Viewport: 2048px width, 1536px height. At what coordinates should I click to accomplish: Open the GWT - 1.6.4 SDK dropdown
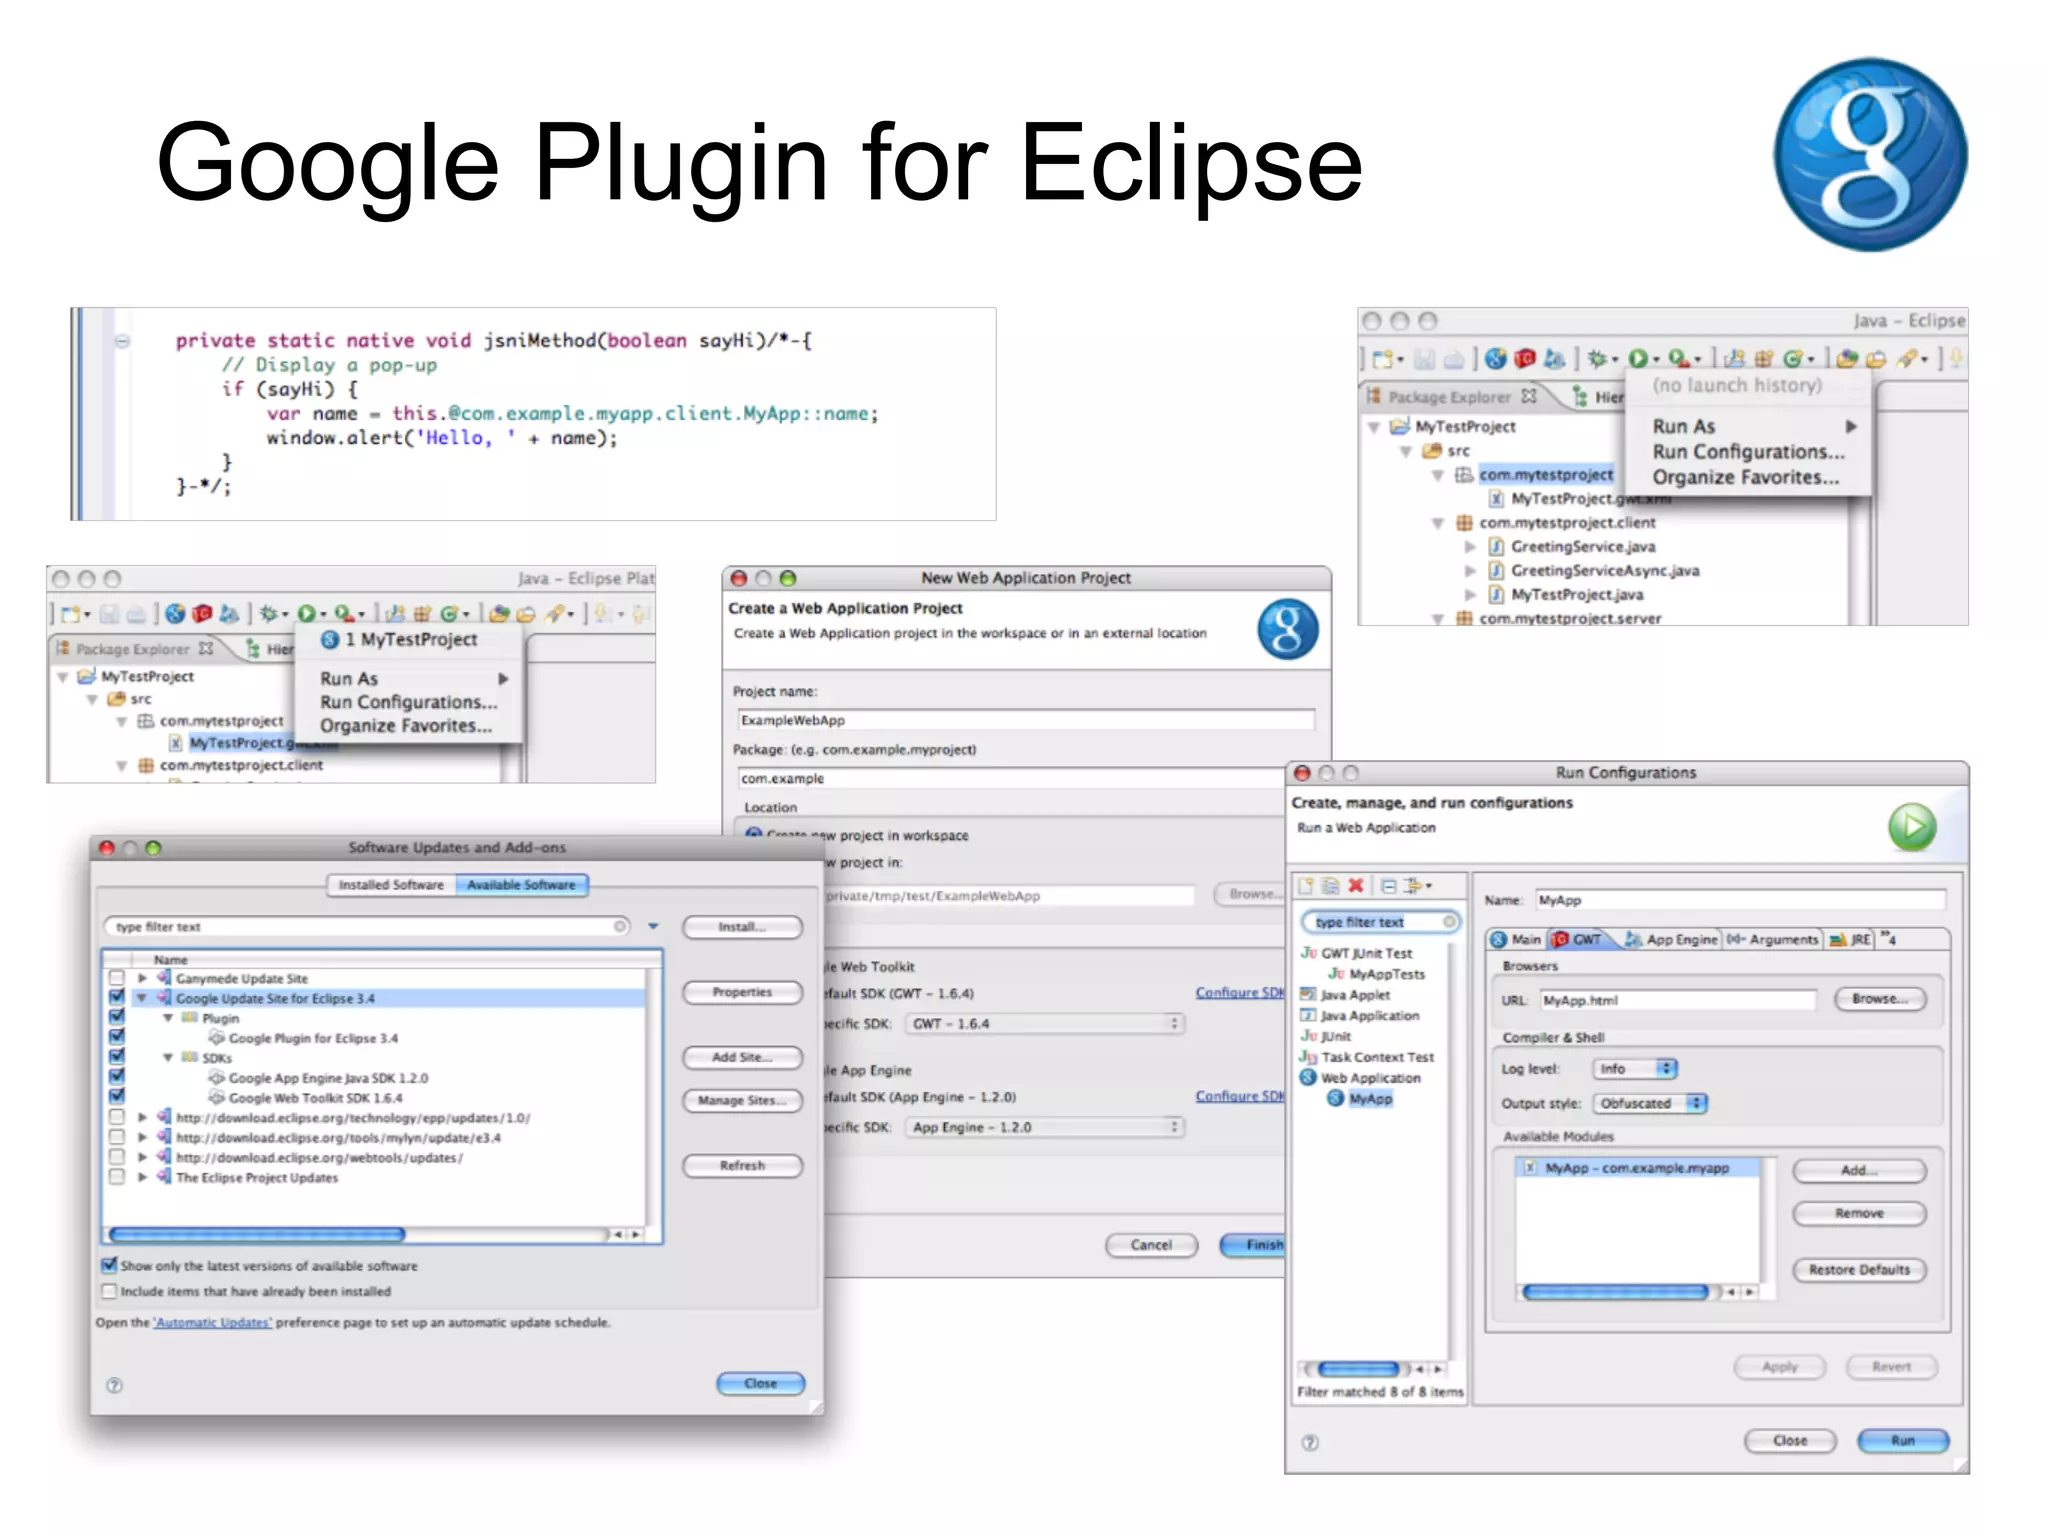click(x=1044, y=1023)
